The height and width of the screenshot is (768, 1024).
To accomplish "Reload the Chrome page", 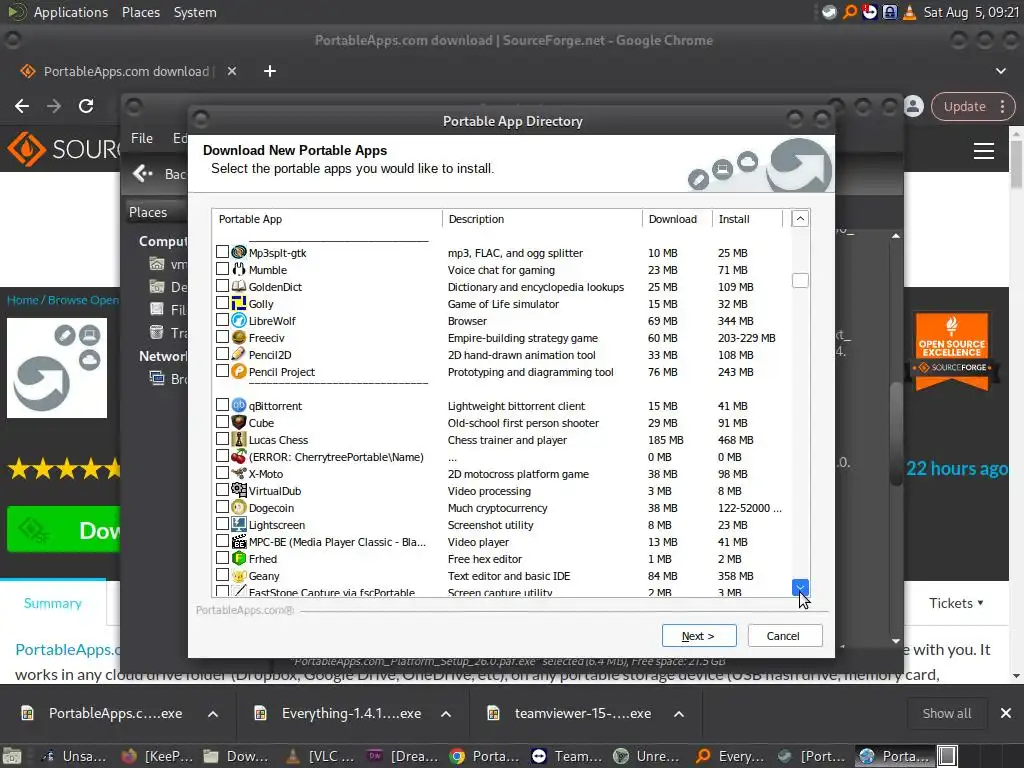I will [86, 106].
